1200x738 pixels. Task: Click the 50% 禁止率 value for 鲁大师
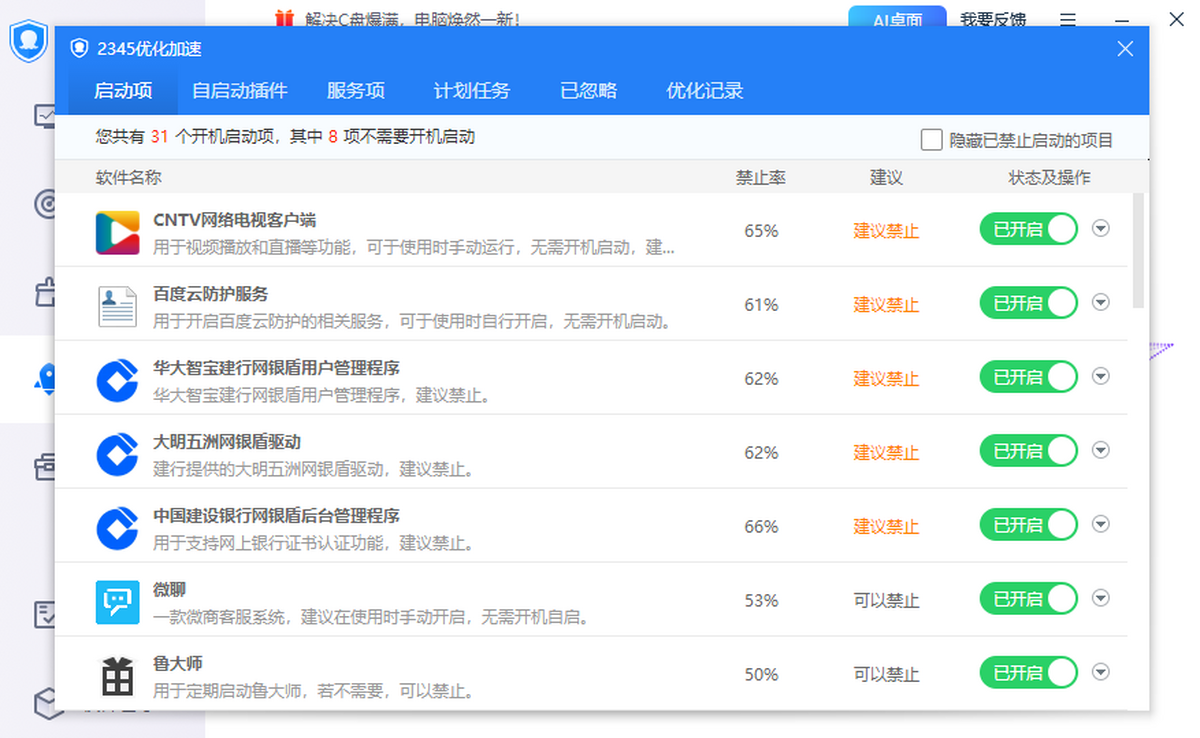click(761, 675)
